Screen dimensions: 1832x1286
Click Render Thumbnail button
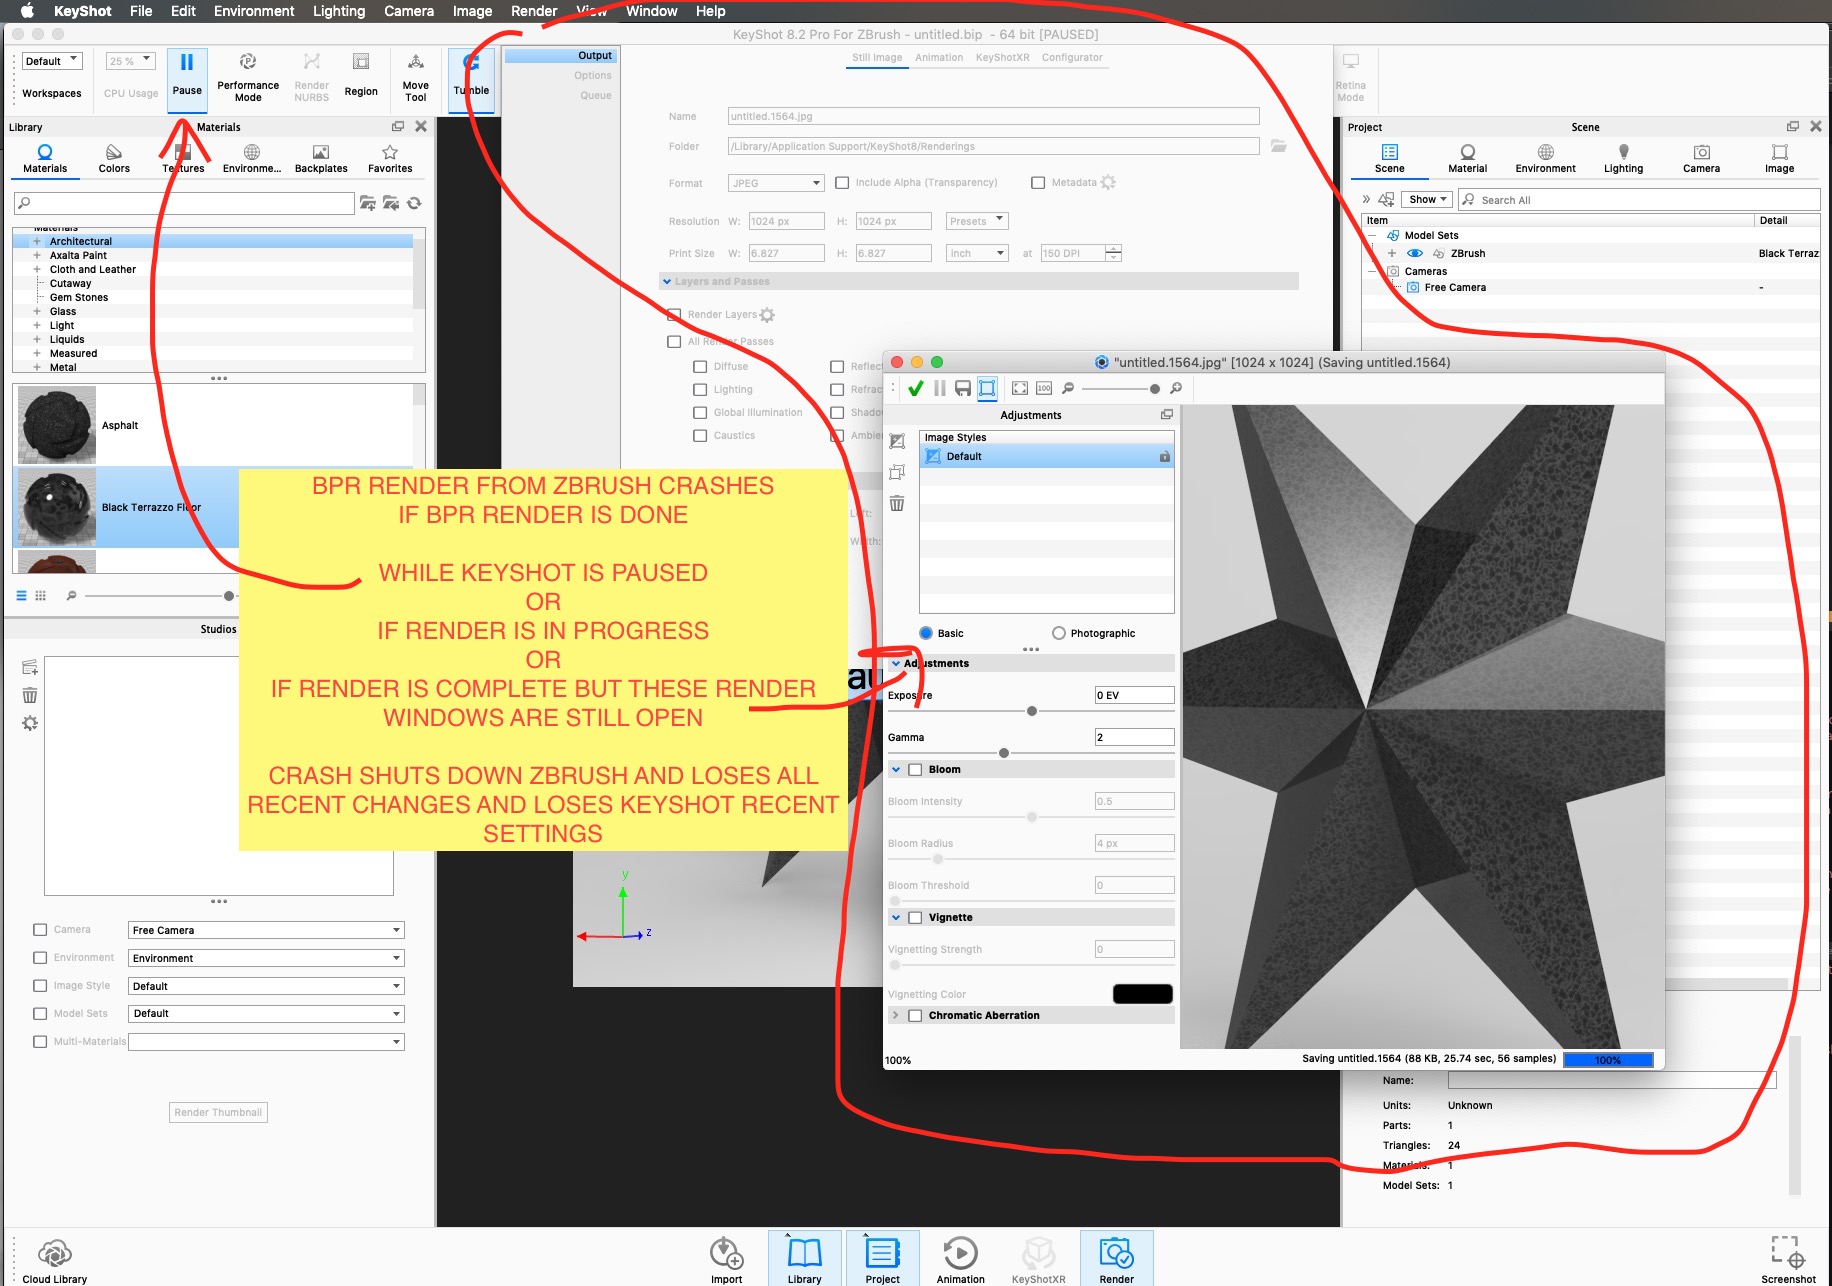[x=218, y=1112]
